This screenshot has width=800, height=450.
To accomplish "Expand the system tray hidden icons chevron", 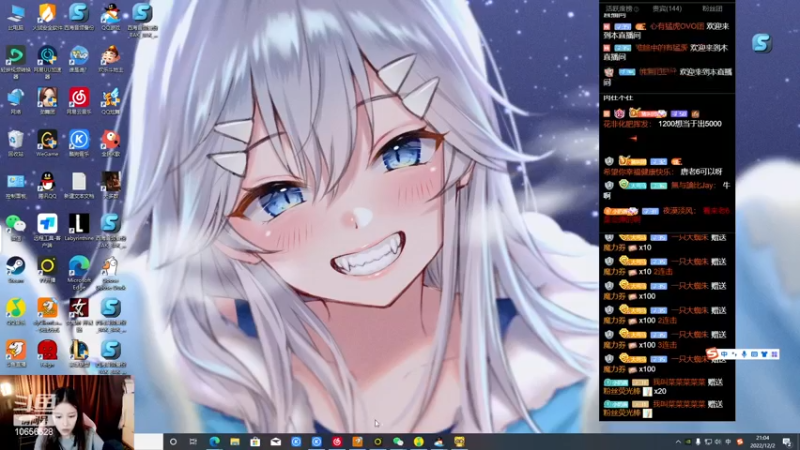I will pos(678,442).
